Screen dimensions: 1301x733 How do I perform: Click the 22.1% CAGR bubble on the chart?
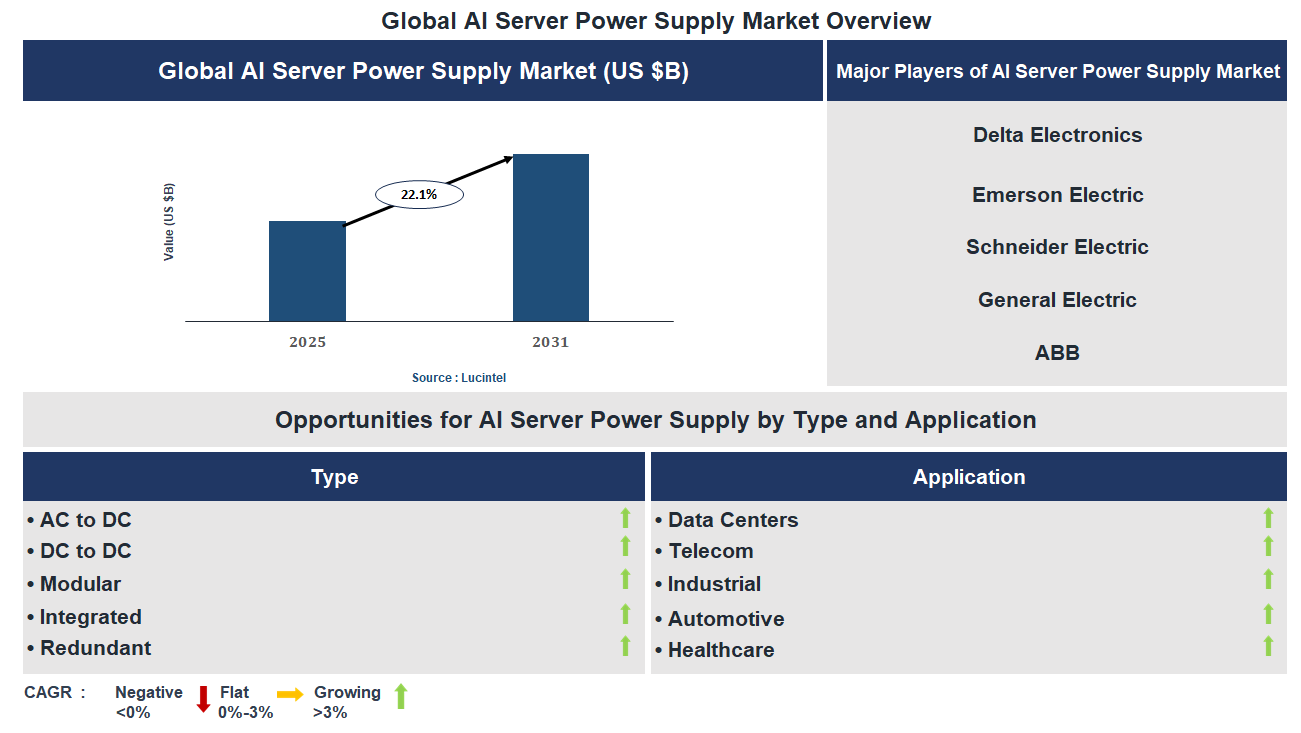[x=419, y=193]
